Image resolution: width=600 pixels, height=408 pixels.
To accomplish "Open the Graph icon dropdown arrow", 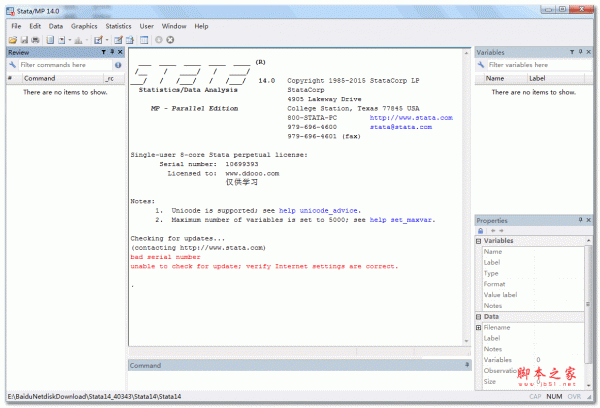I will pos(87,40).
